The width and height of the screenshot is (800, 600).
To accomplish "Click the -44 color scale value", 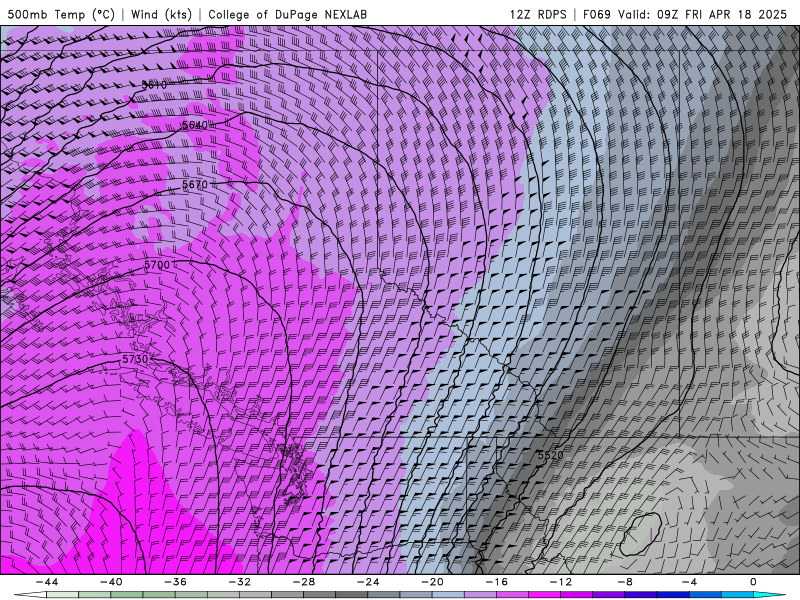I will pyautogui.click(x=47, y=582).
